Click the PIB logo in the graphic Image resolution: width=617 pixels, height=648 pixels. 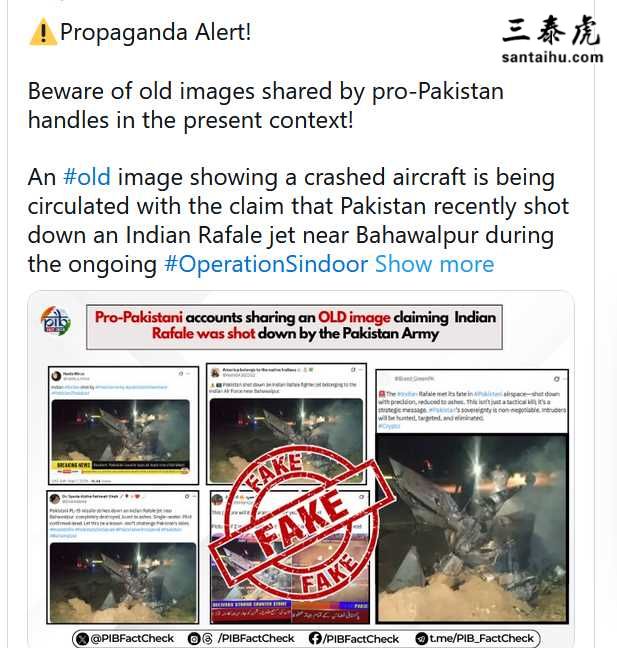[55, 321]
